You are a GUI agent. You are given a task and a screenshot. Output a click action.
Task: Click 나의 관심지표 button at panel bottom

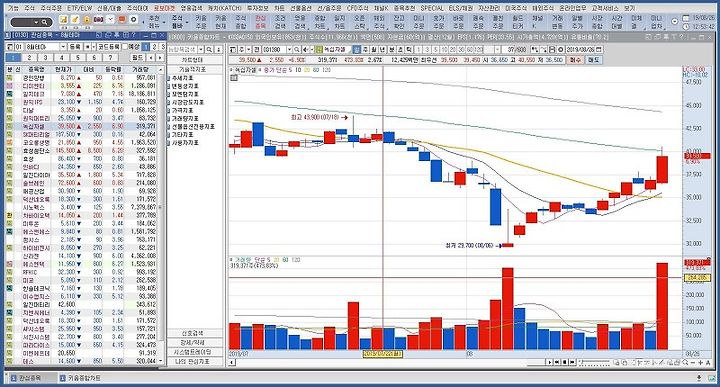point(195,362)
